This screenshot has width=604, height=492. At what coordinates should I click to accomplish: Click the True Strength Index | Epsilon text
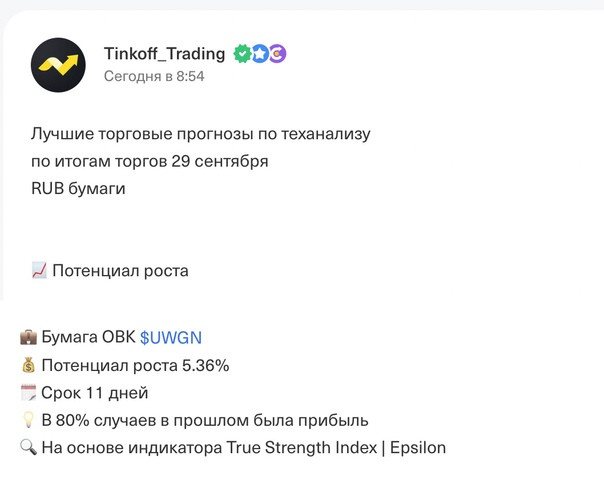[x=336, y=448]
